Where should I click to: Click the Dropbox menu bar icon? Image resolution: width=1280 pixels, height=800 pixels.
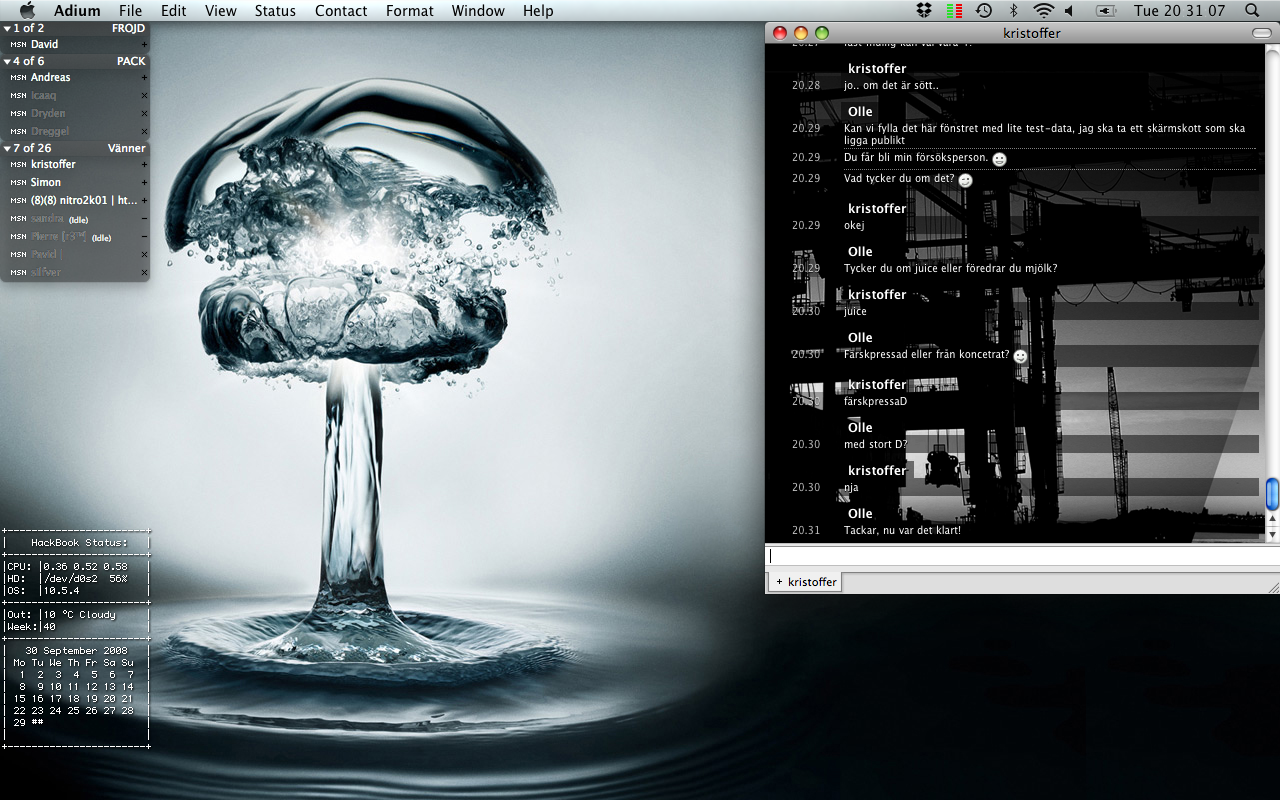click(x=925, y=11)
